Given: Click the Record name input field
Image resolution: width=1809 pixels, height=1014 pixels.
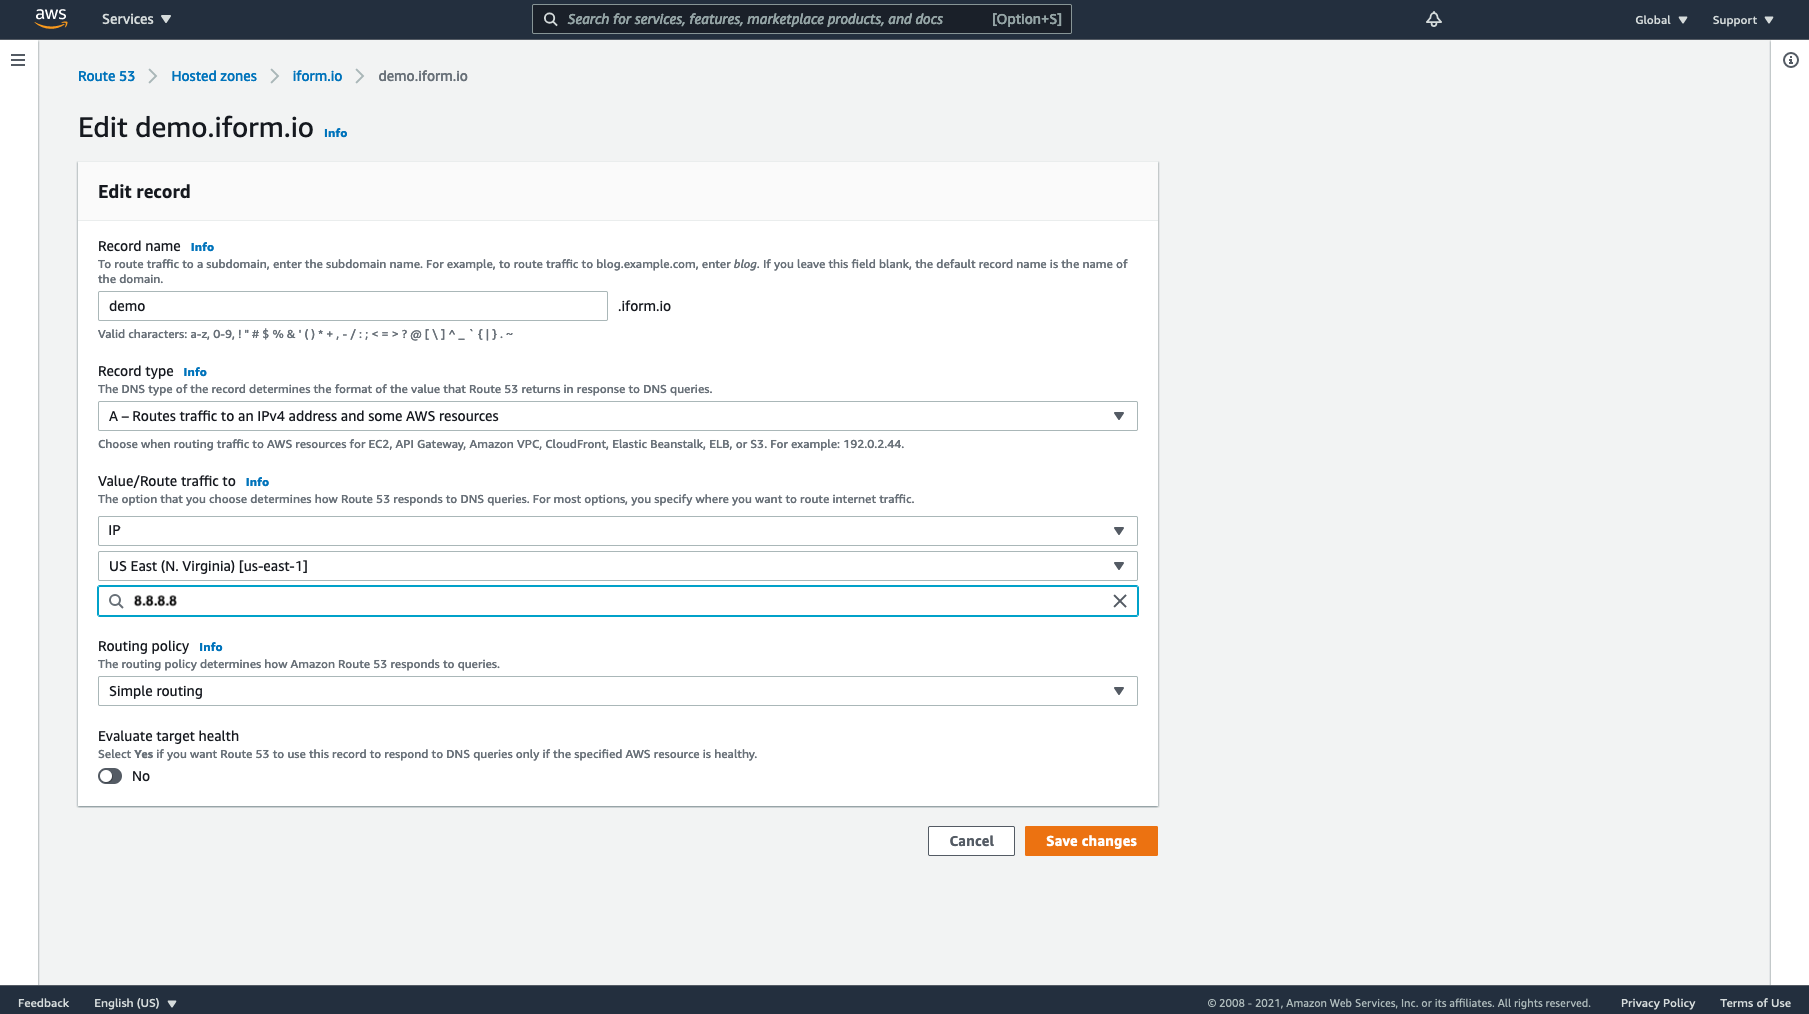Looking at the screenshot, I should [x=353, y=306].
